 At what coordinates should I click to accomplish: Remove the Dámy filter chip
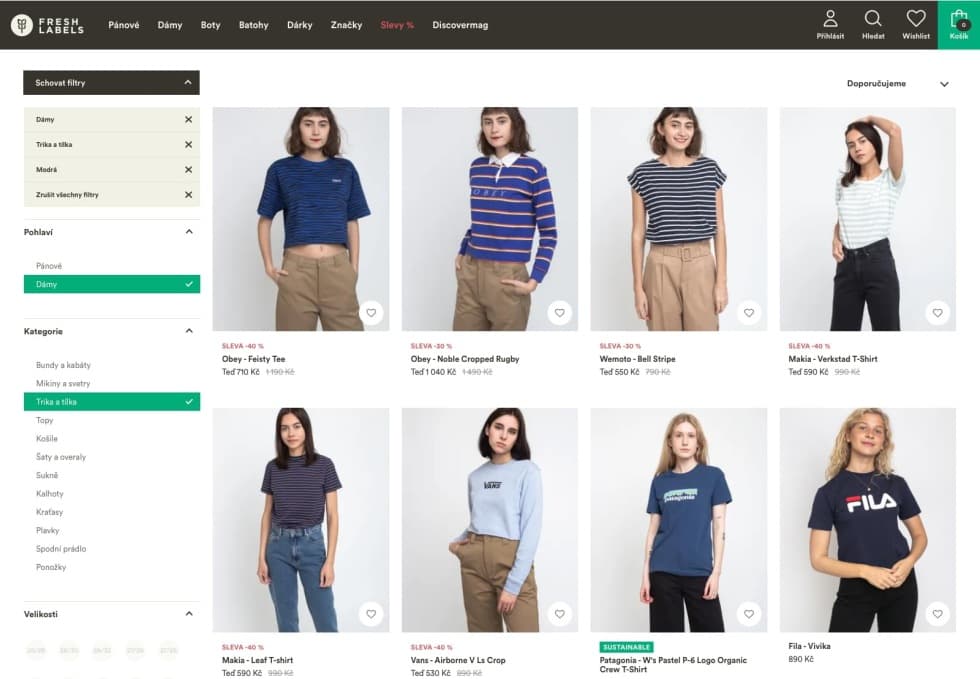[188, 119]
